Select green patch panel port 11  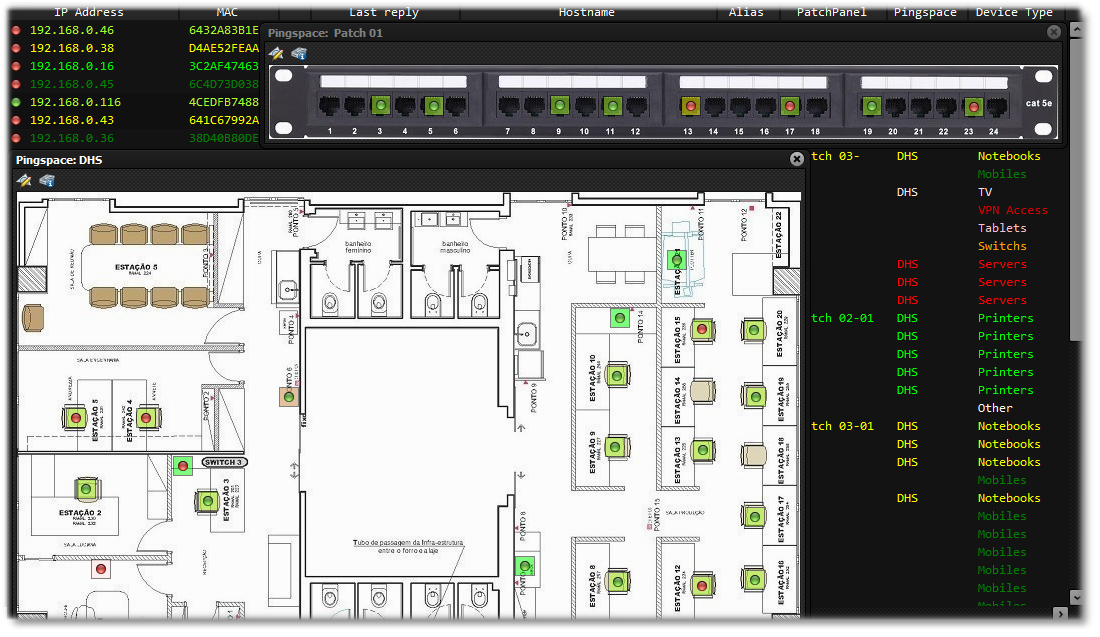point(612,107)
